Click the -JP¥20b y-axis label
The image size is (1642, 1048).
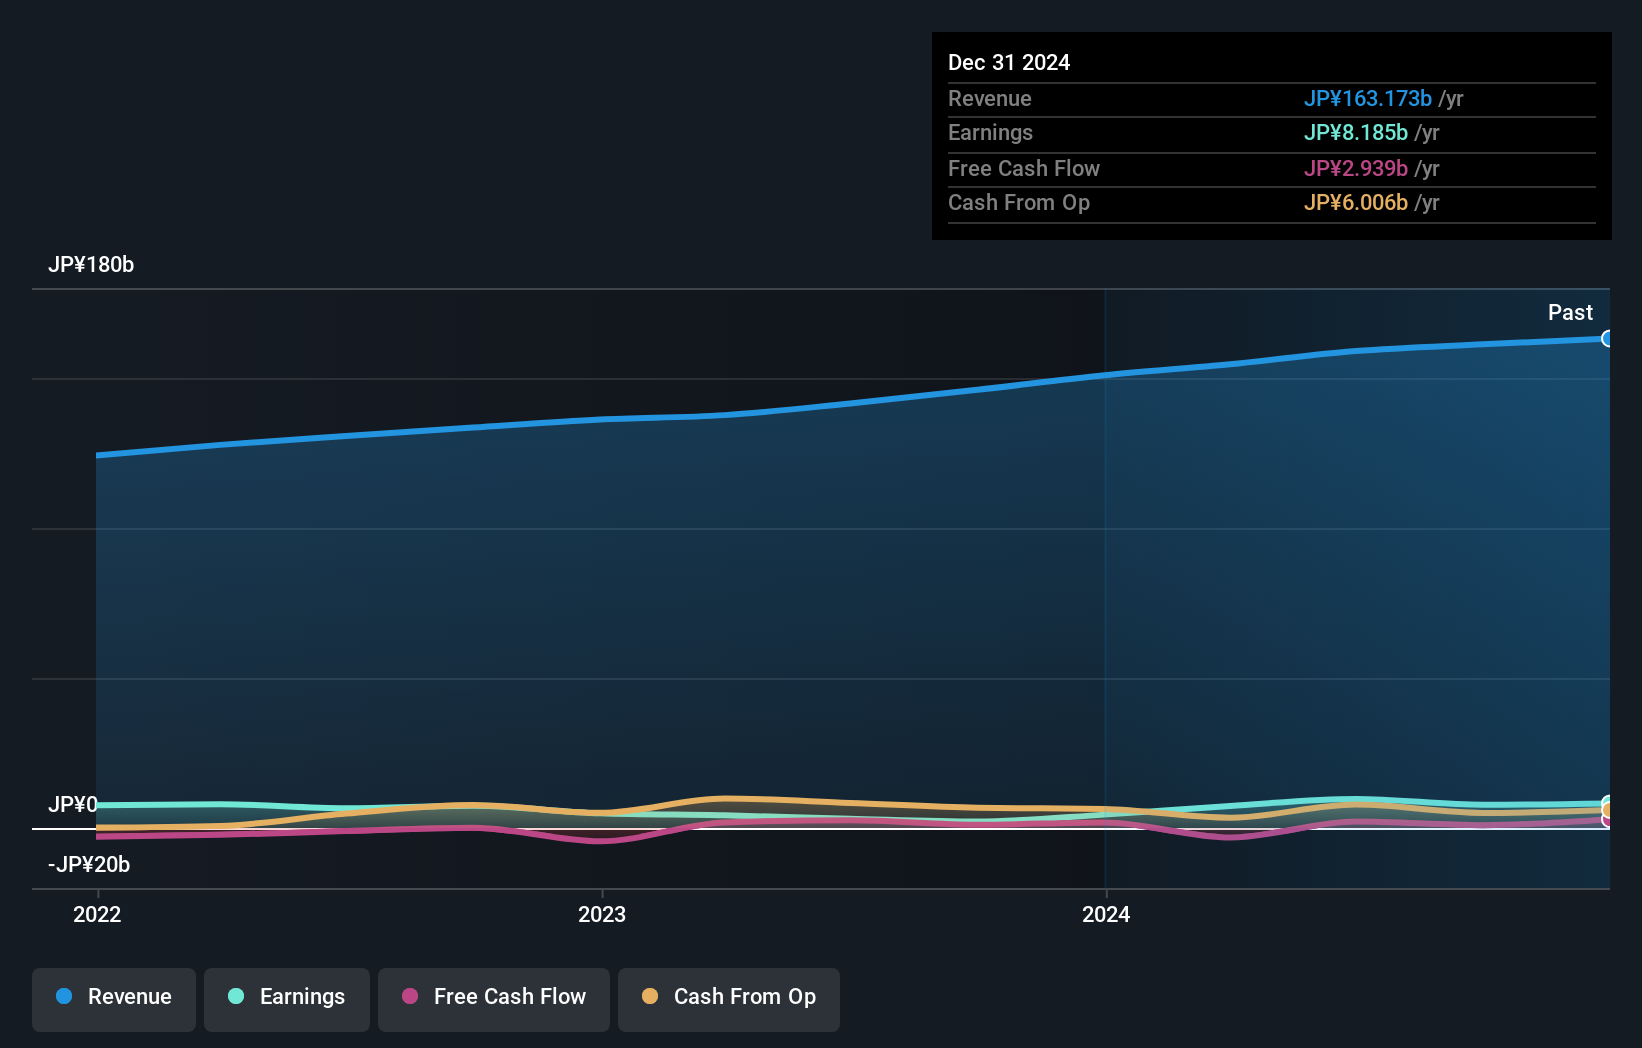click(89, 864)
